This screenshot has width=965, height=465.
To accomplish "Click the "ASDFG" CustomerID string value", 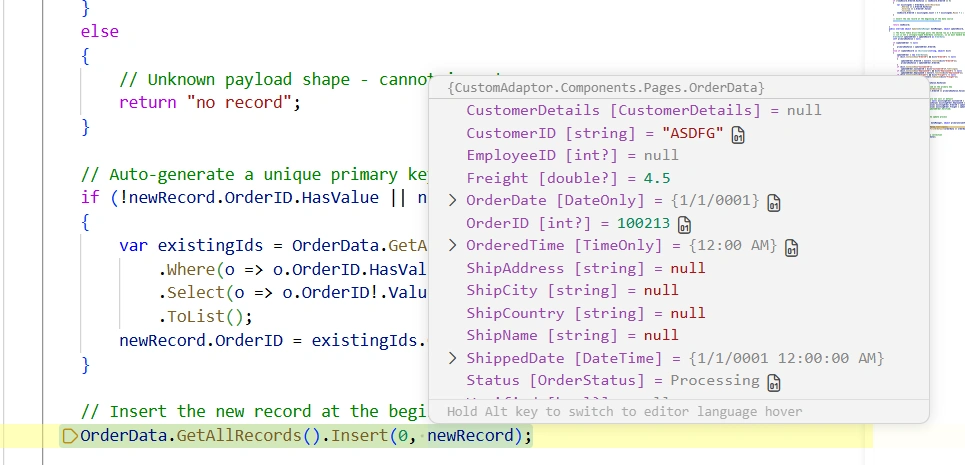I will pyautogui.click(x=692, y=133).
